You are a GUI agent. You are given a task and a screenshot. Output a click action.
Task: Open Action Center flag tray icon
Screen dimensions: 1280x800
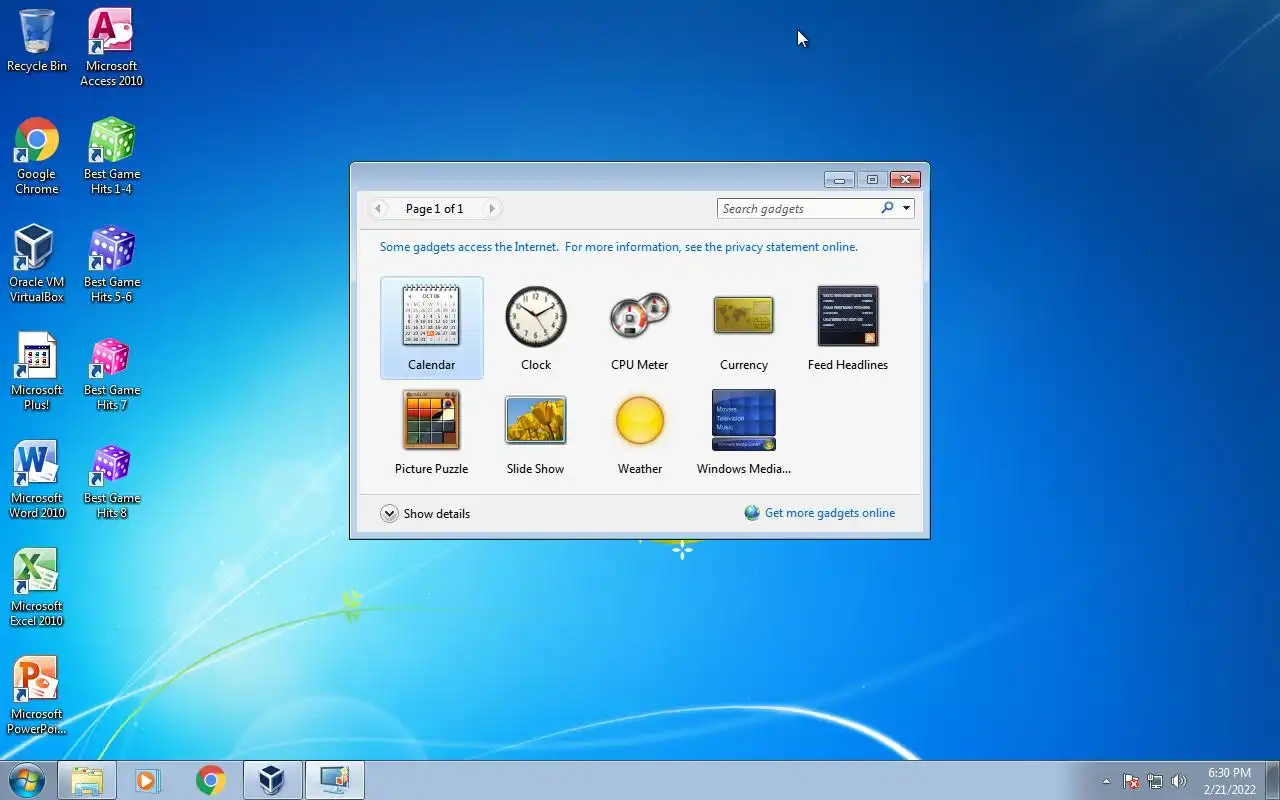pos(1131,781)
